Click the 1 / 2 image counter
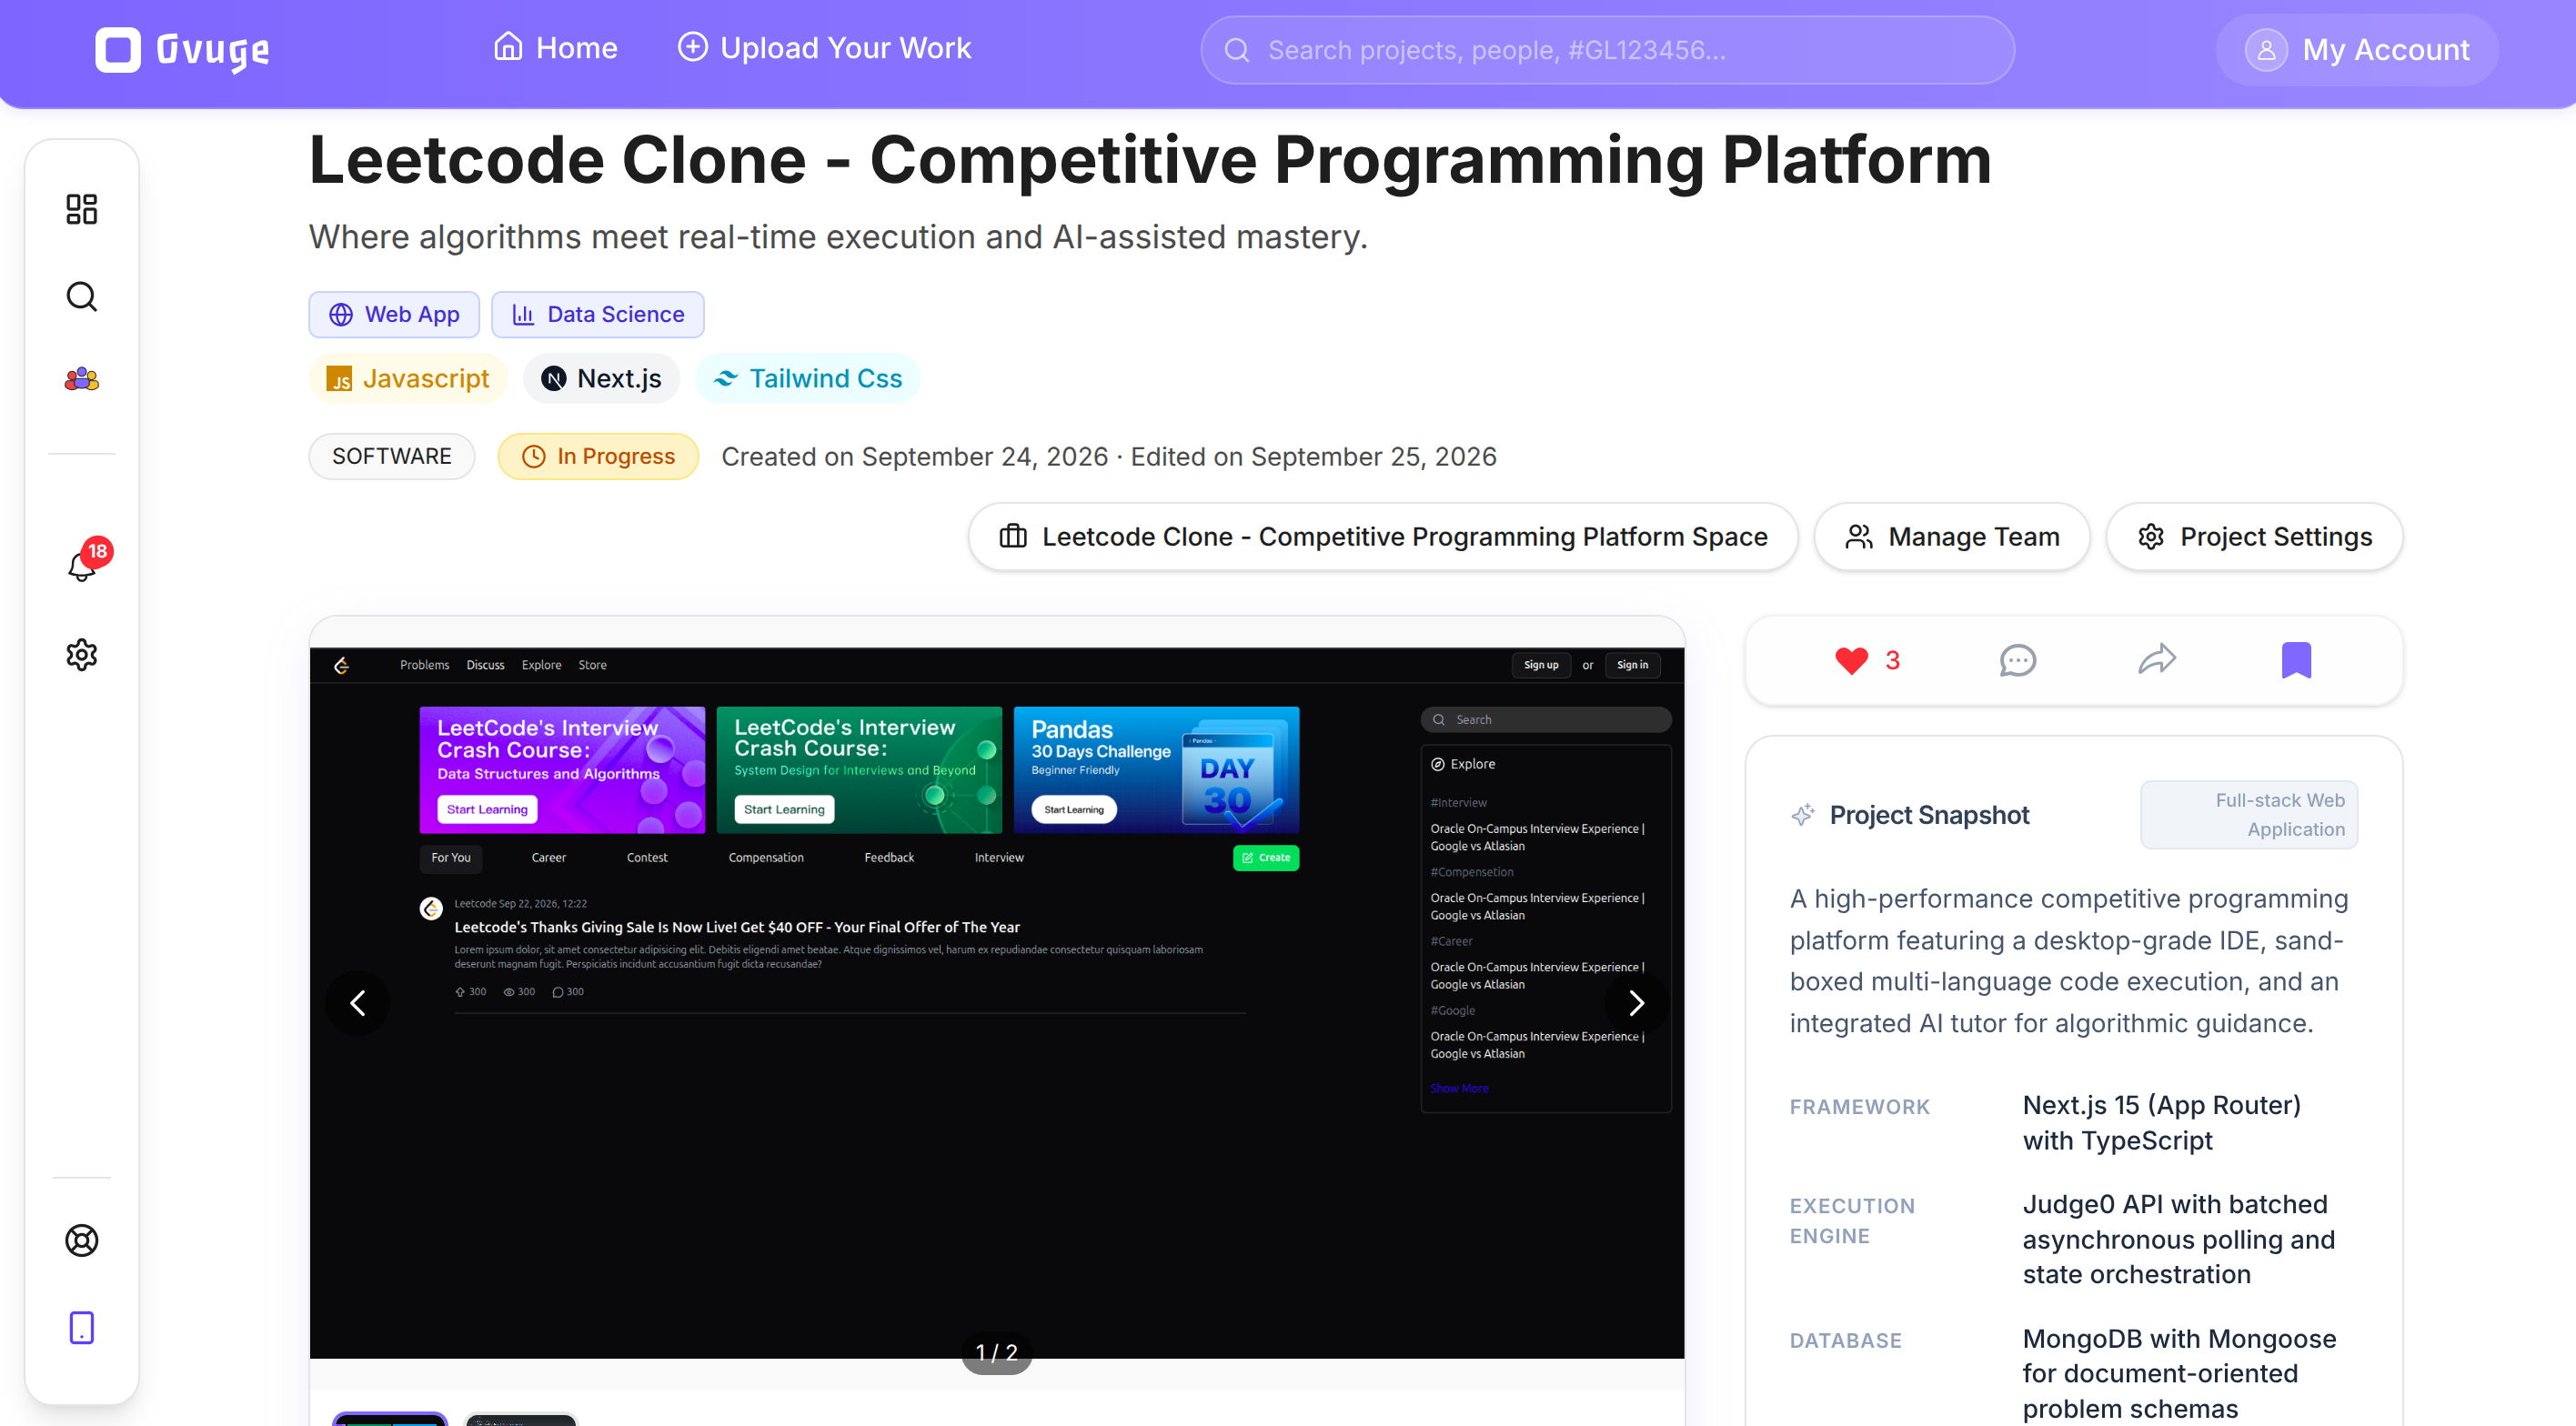 point(997,1352)
